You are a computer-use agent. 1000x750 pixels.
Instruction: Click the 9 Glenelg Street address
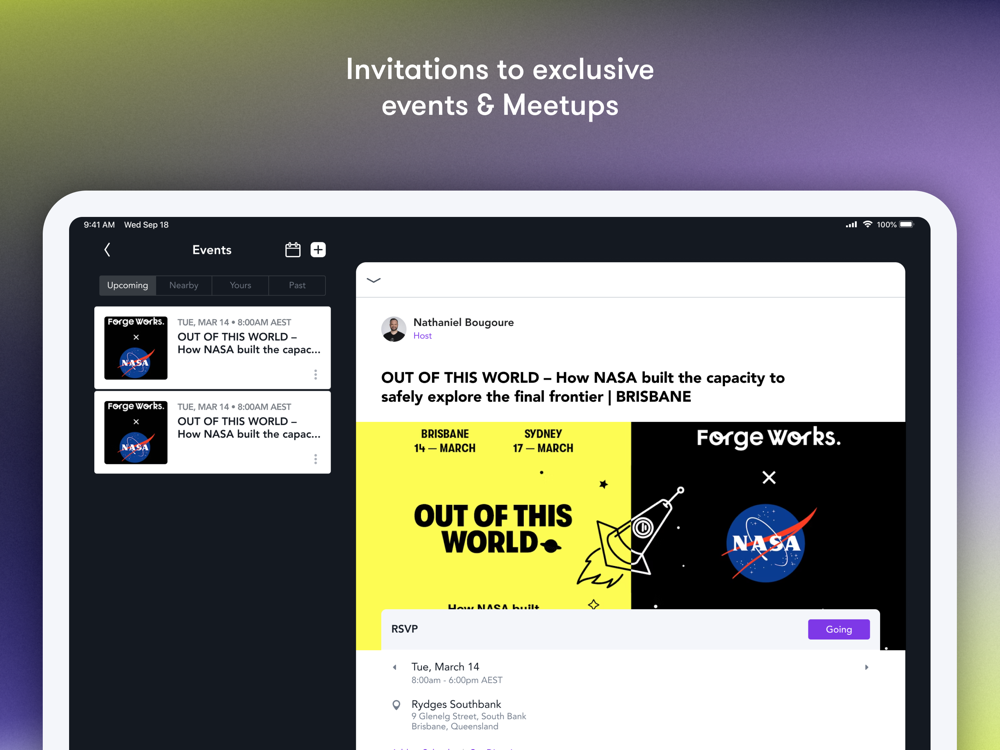coord(469,716)
